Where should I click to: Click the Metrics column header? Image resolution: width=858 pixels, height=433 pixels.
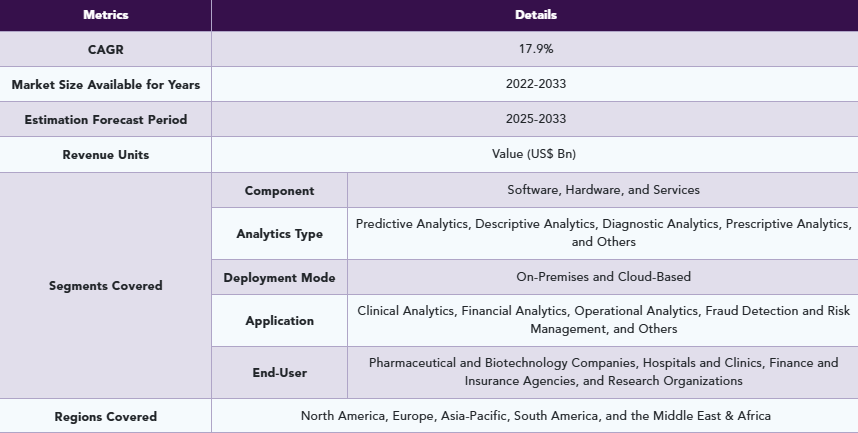105,15
